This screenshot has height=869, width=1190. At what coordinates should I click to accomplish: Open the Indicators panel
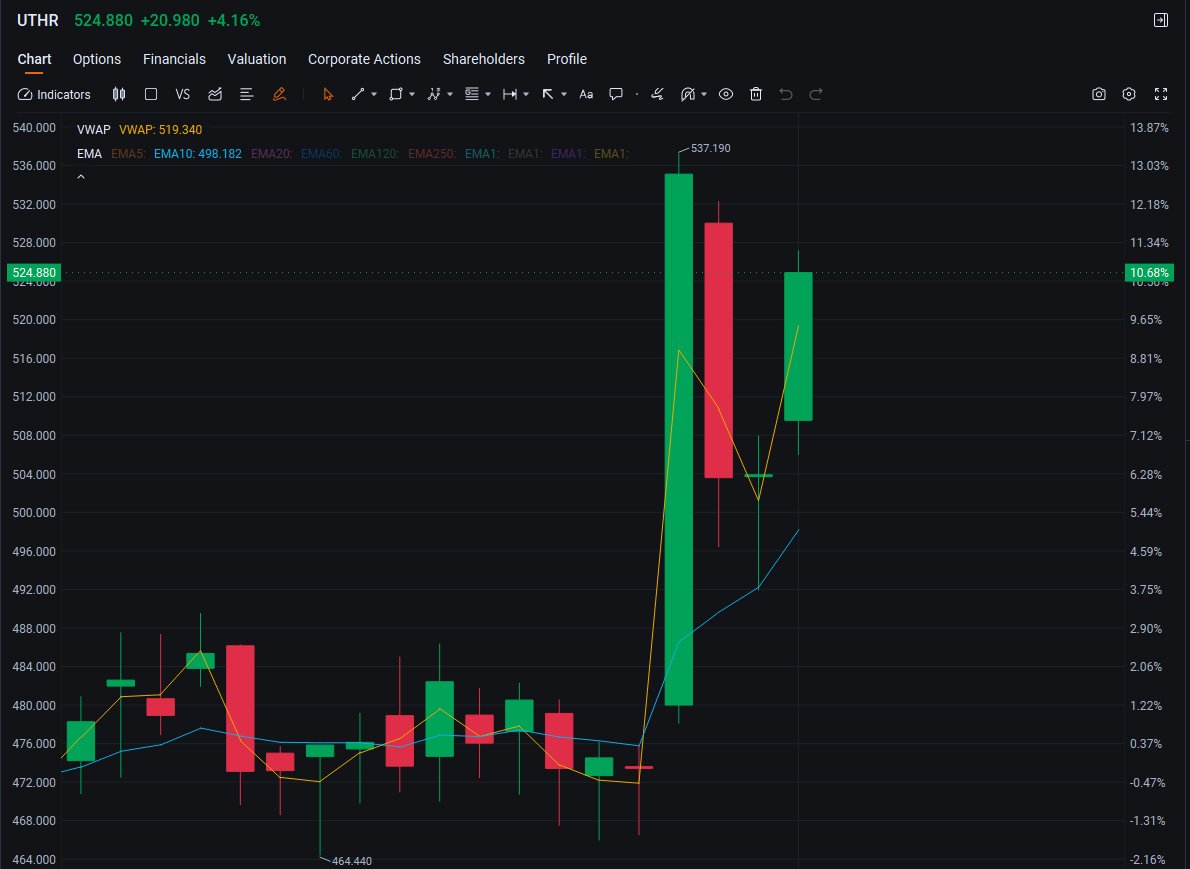[x=54, y=94]
